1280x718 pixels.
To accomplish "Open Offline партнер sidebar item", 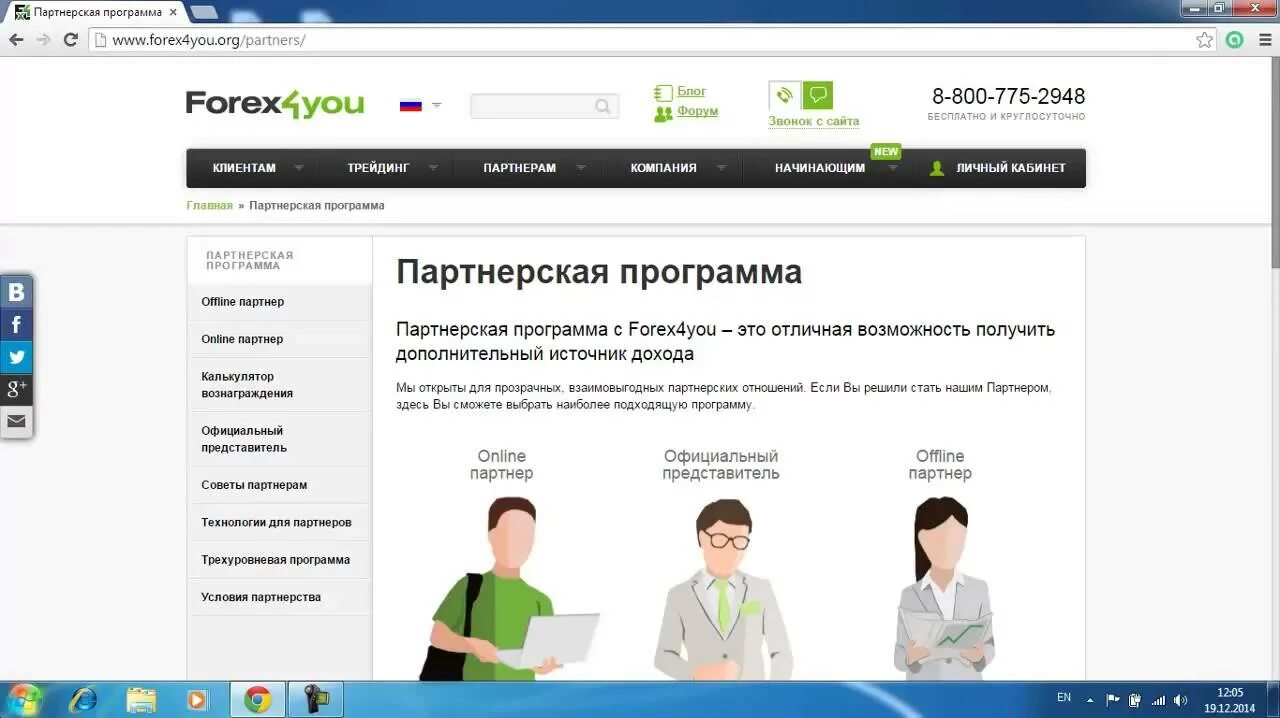I will click(279, 302).
